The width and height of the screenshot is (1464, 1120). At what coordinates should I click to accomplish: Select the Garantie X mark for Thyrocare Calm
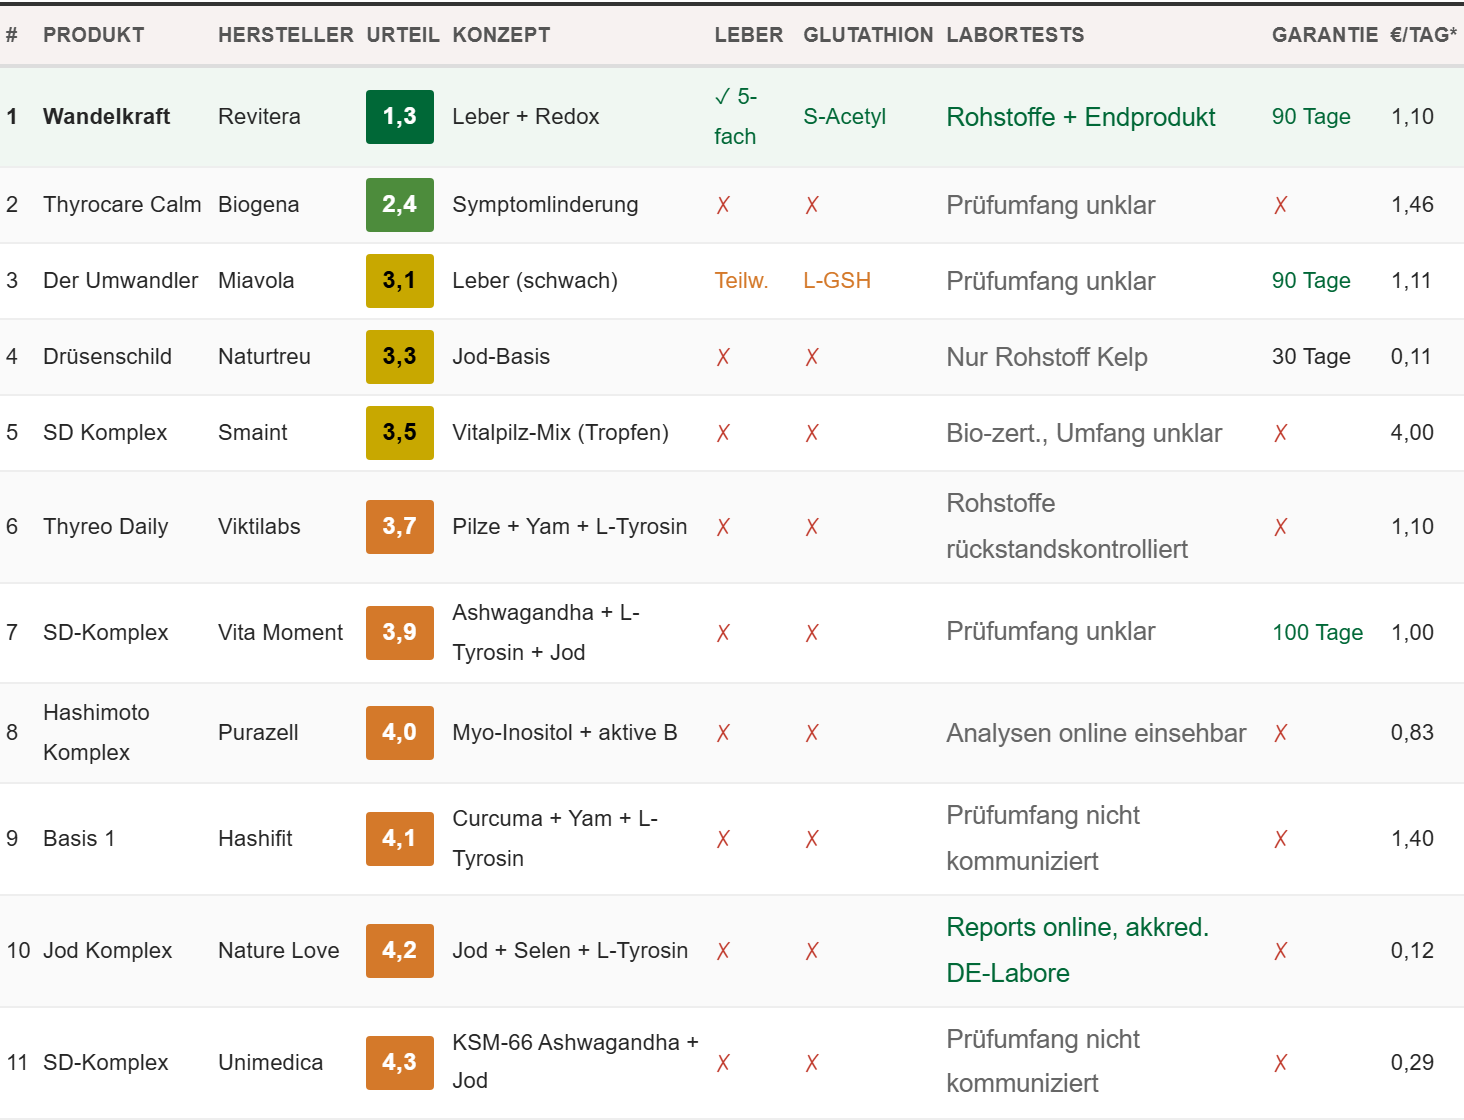(1281, 205)
